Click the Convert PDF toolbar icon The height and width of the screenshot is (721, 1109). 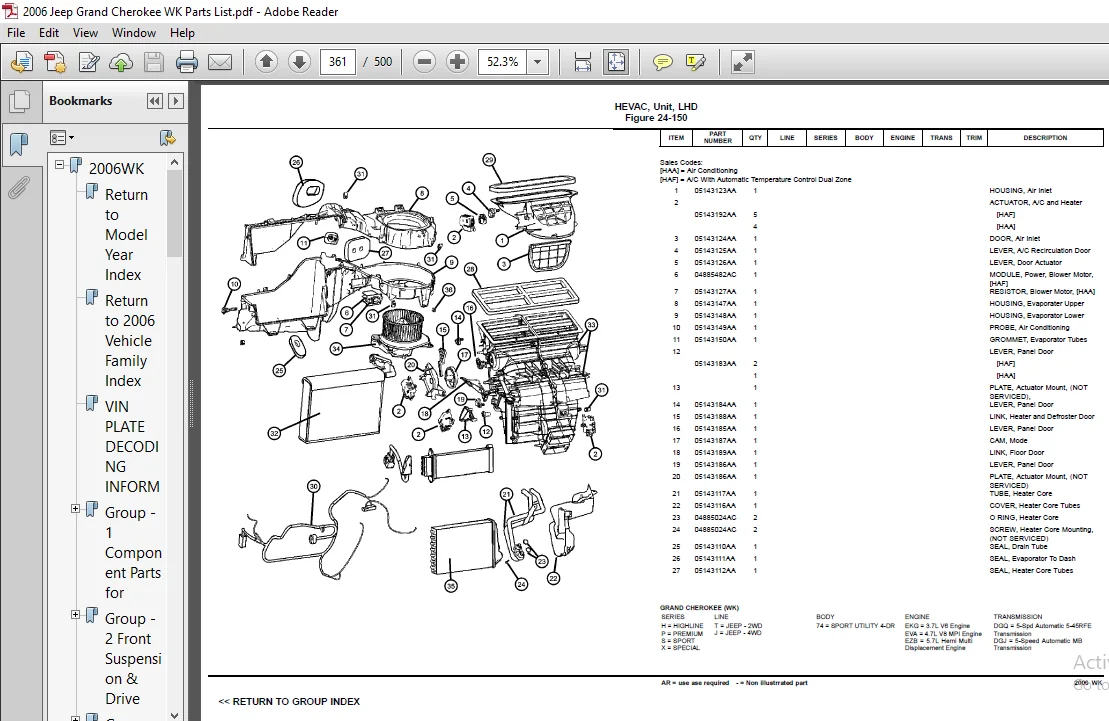click(55, 62)
